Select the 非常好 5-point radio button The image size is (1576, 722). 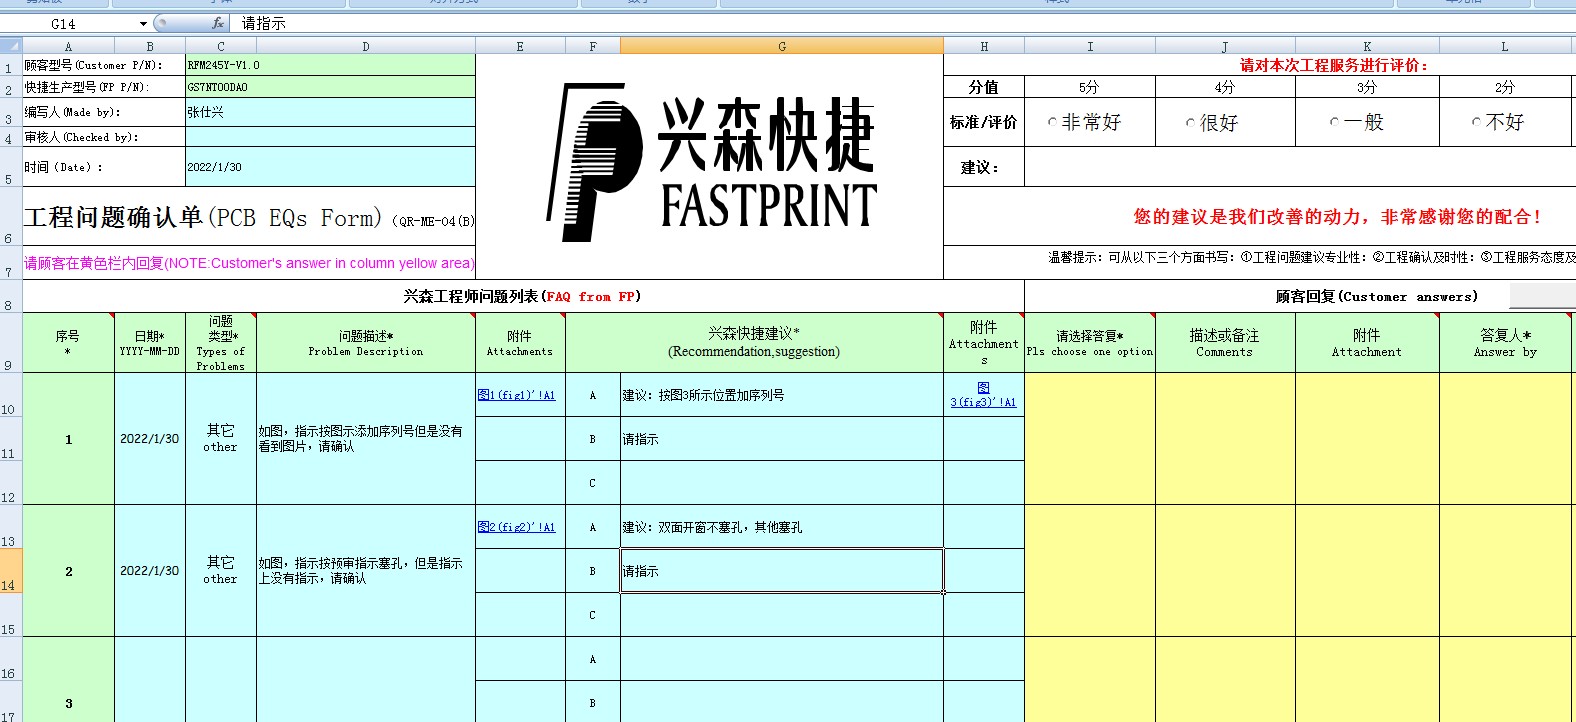pos(1052,122)
